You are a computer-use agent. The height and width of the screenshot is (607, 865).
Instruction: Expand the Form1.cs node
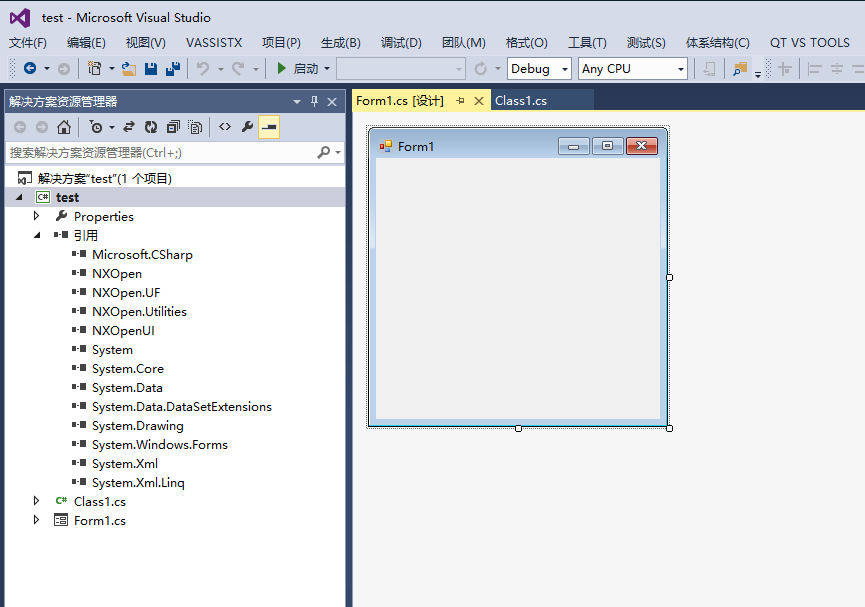(36, 520)
